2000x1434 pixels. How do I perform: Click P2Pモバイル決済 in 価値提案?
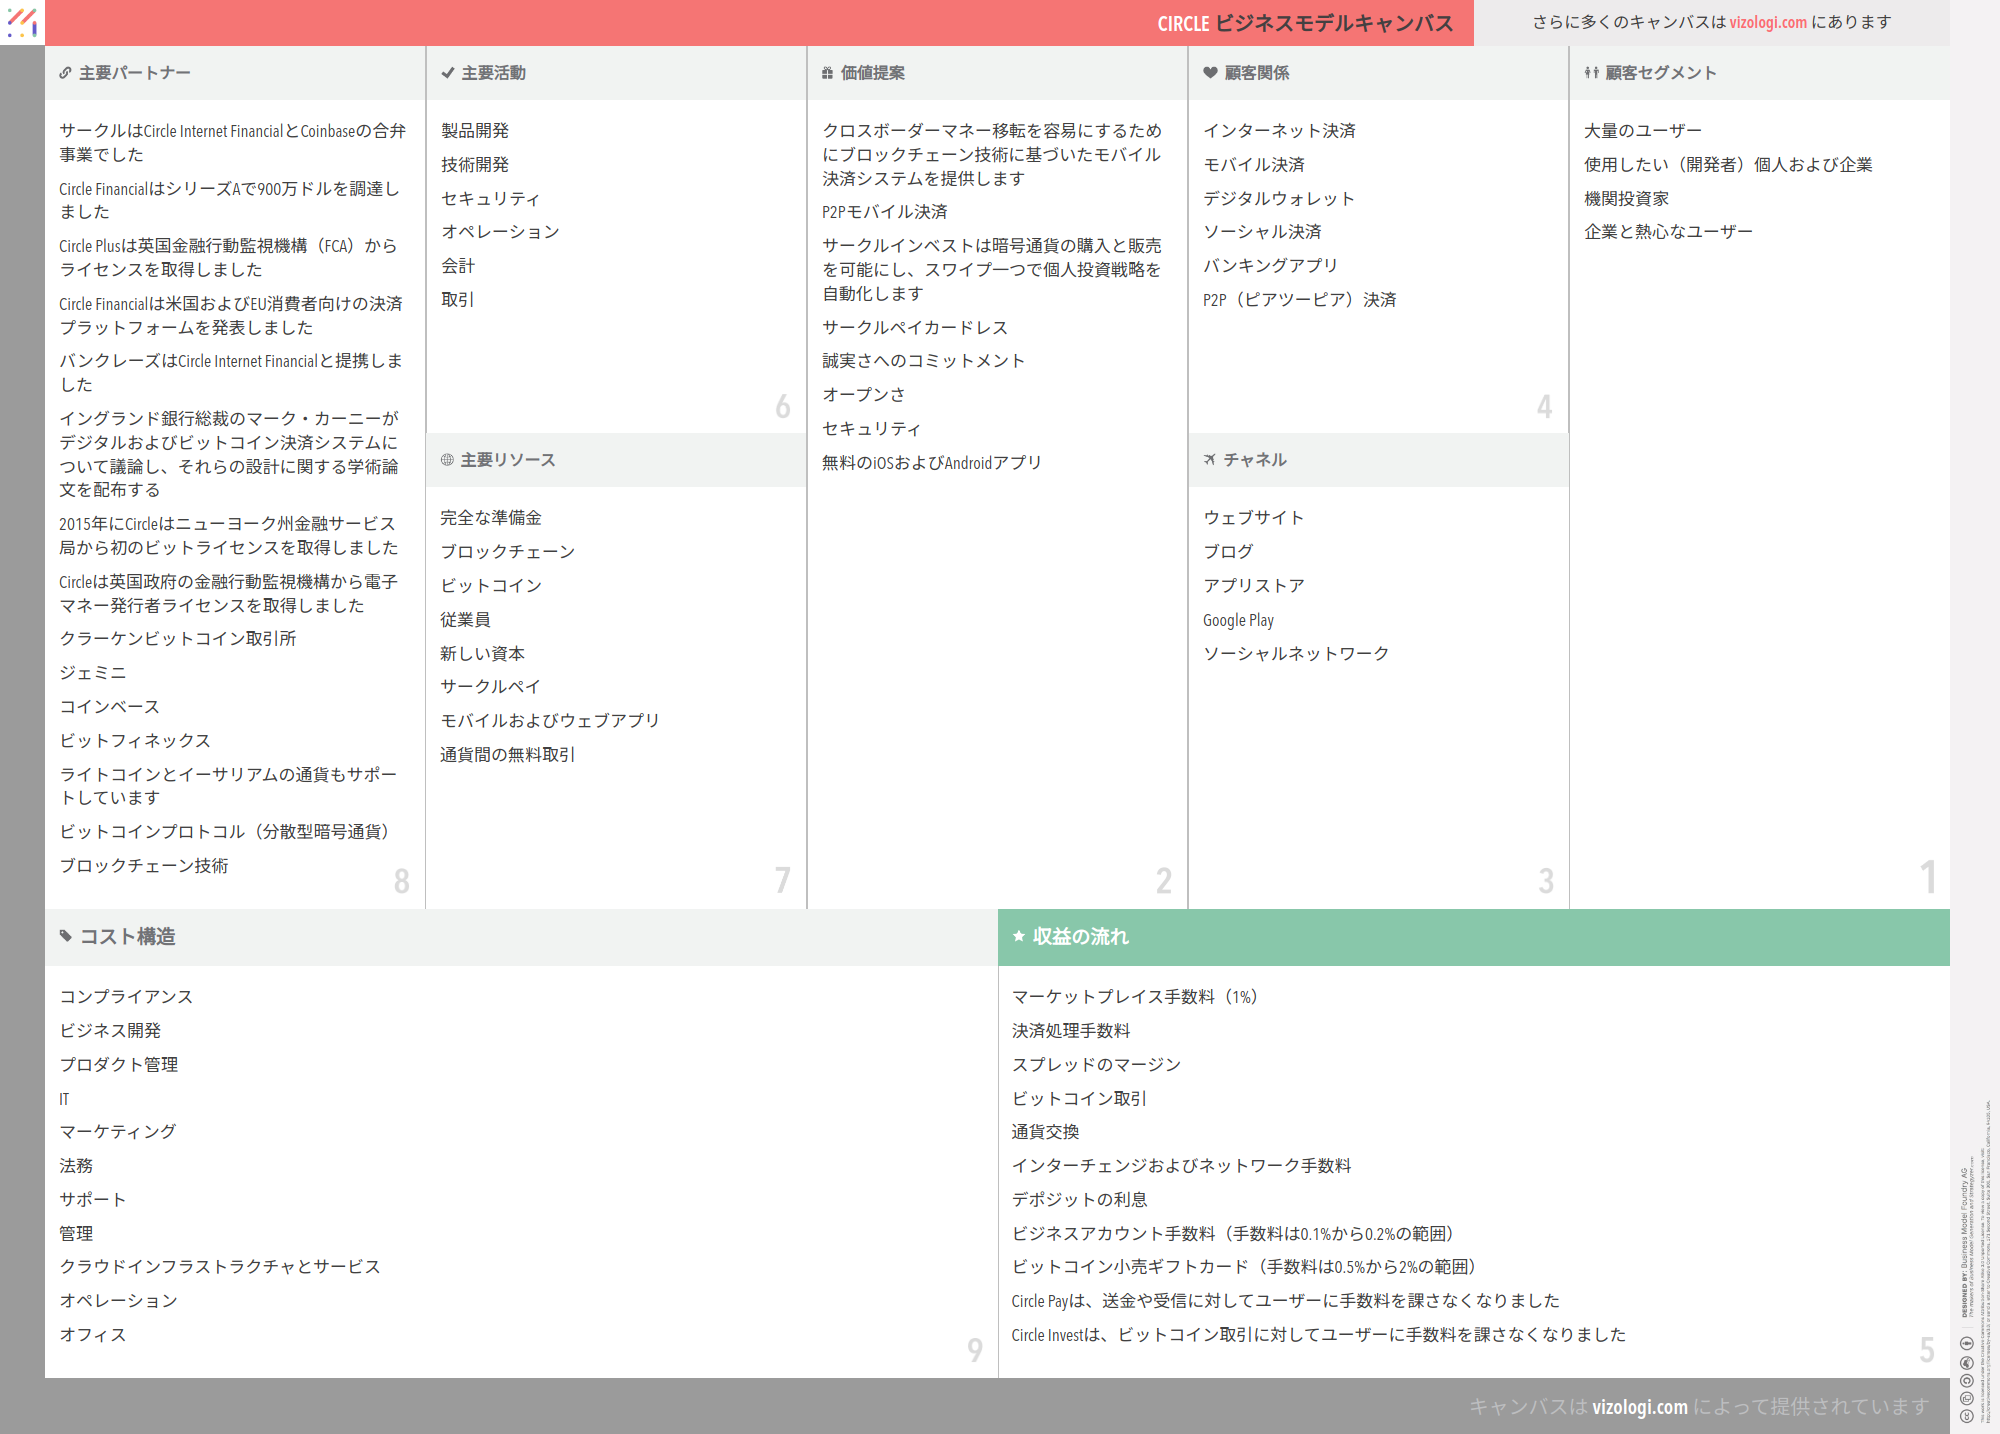click(884, 212)
